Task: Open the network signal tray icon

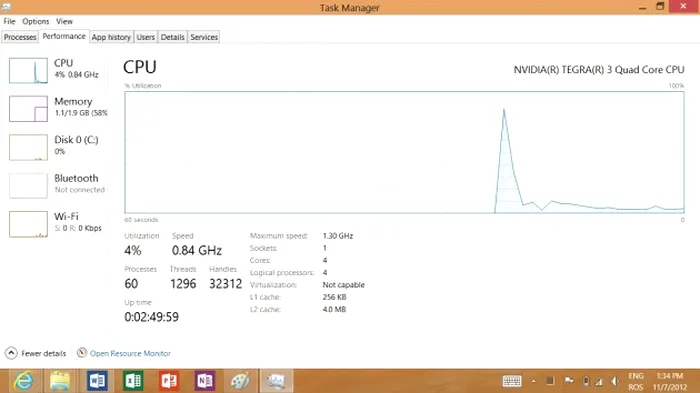Action: [x=599, y=381]
